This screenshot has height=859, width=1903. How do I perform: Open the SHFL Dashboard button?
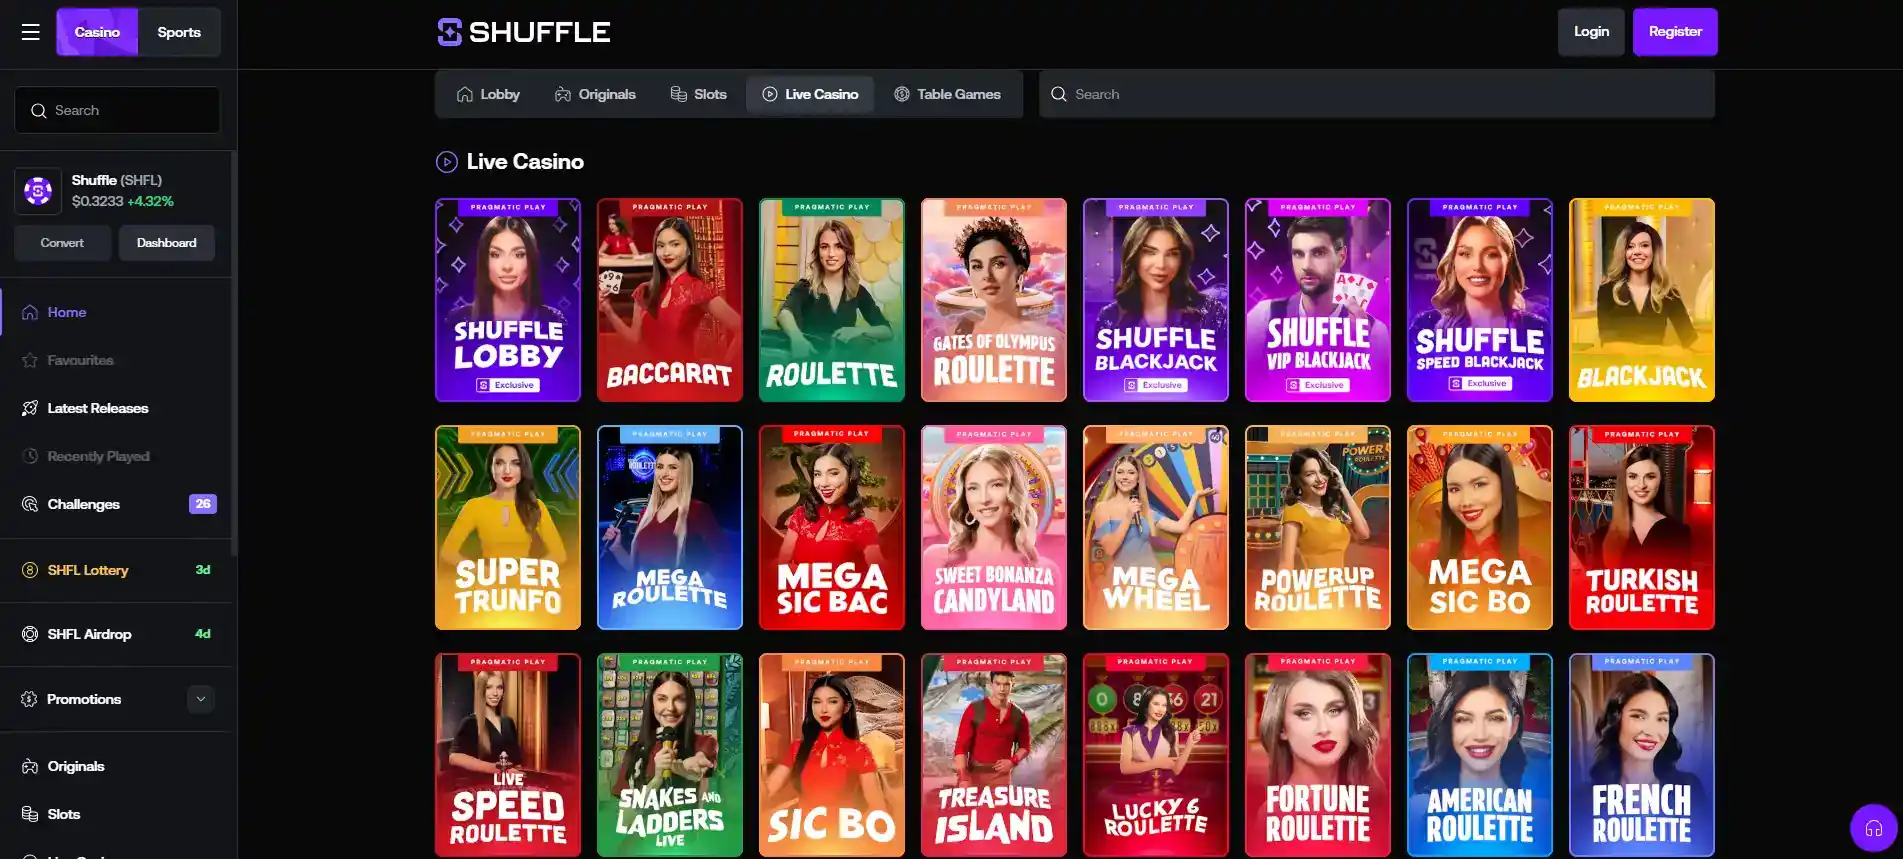pos(166,243)
